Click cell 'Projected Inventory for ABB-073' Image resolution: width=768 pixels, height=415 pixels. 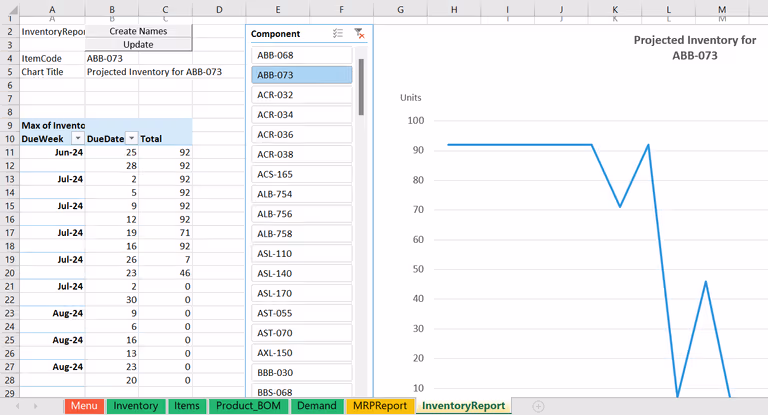[x=154, y=72]
